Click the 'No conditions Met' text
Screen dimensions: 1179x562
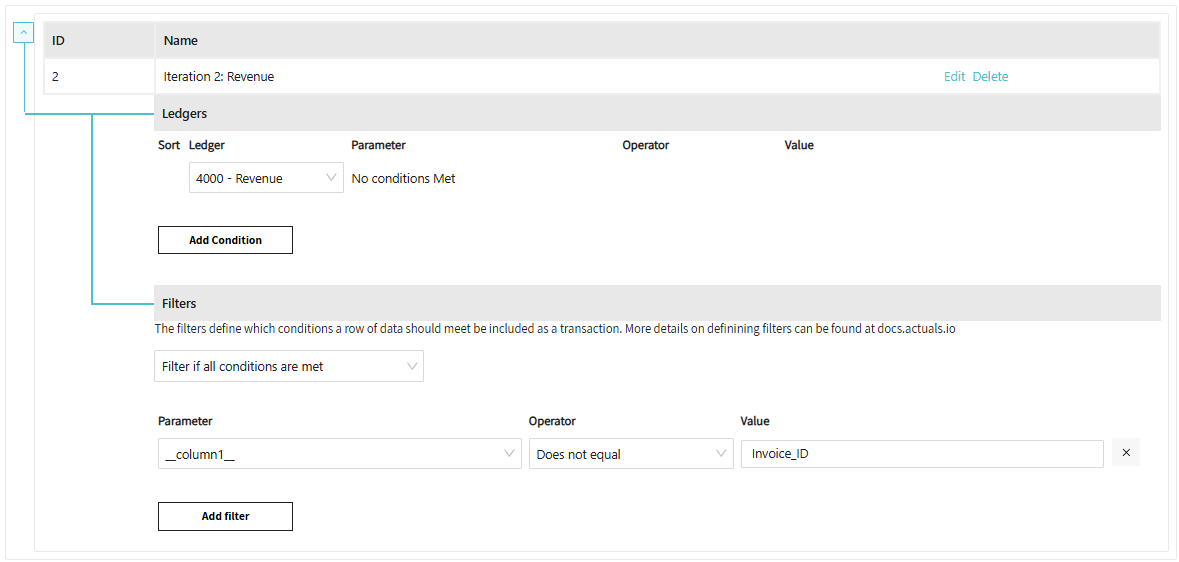(404, 178)
